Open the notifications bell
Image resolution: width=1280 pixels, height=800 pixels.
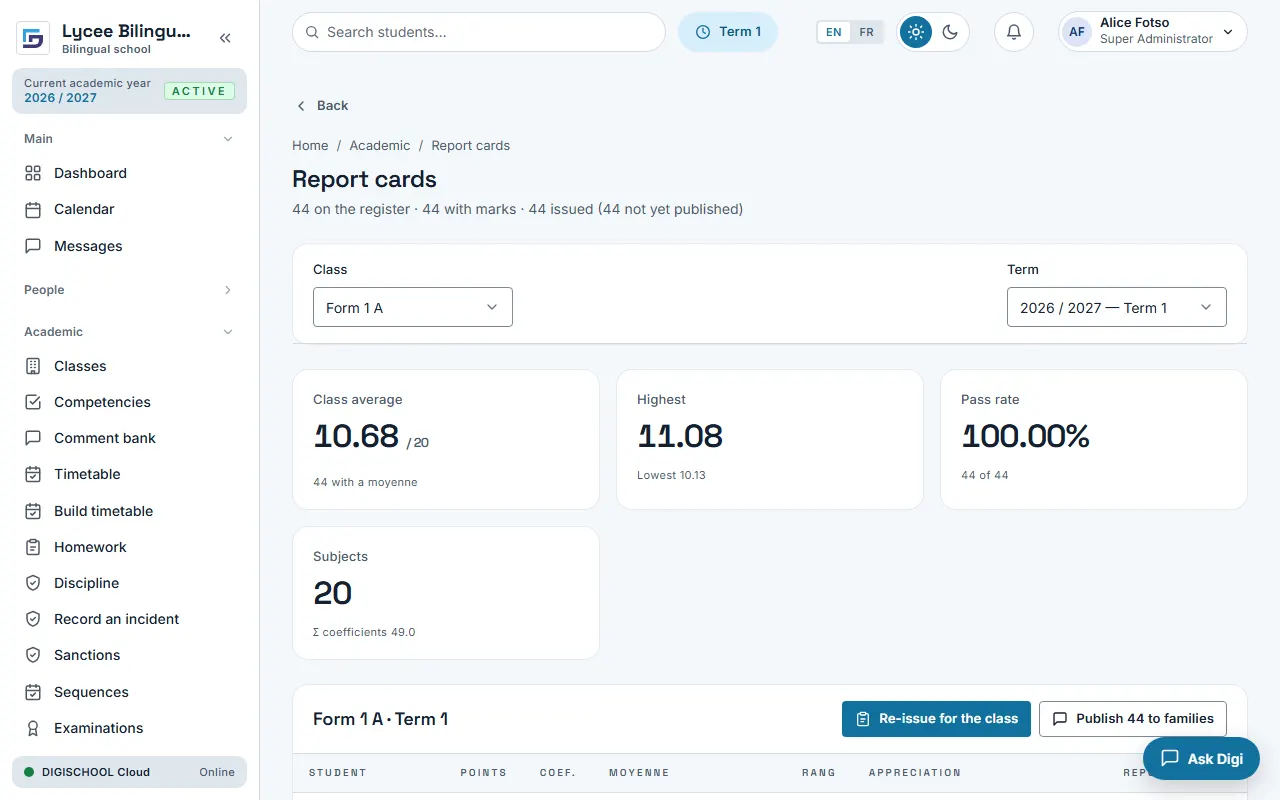[1013, 32]
